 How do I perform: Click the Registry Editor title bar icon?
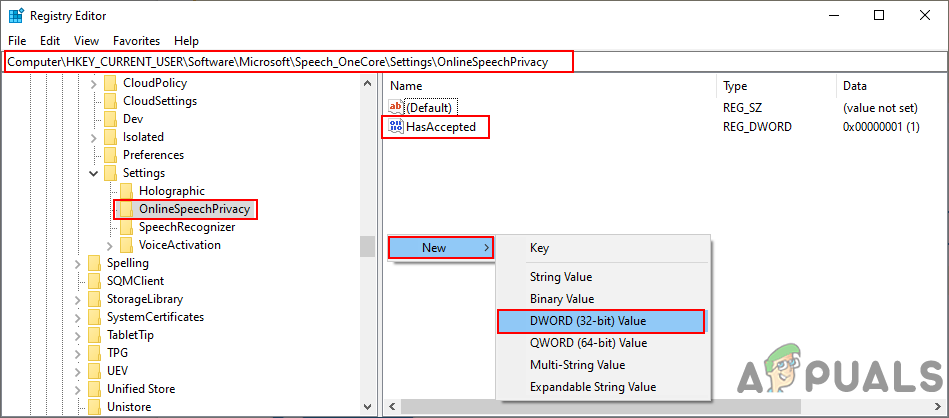(16, 16)
